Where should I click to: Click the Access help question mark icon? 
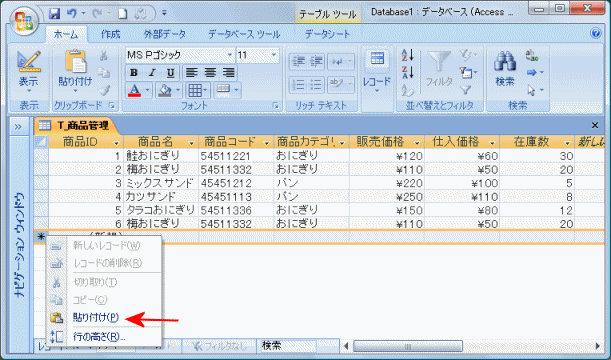(595, 33)
